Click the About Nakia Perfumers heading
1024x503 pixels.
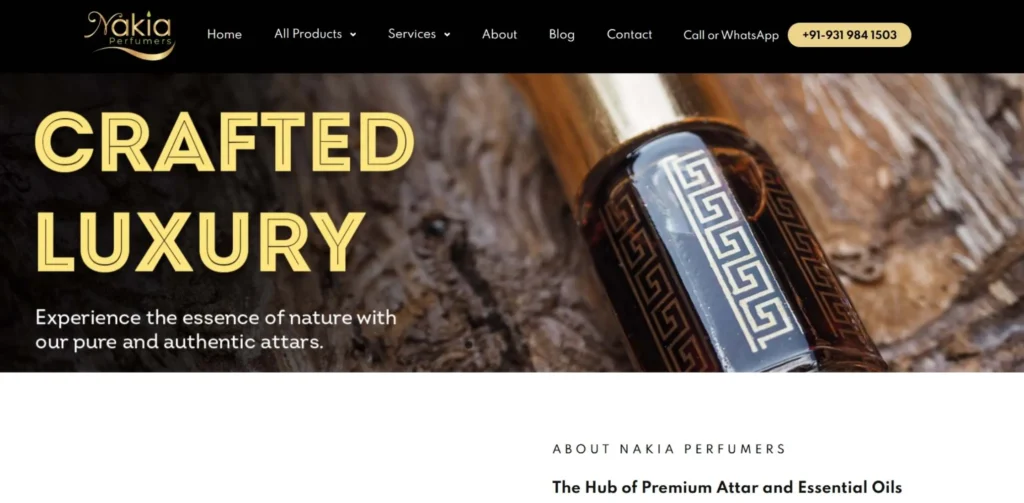coord(669,449)
